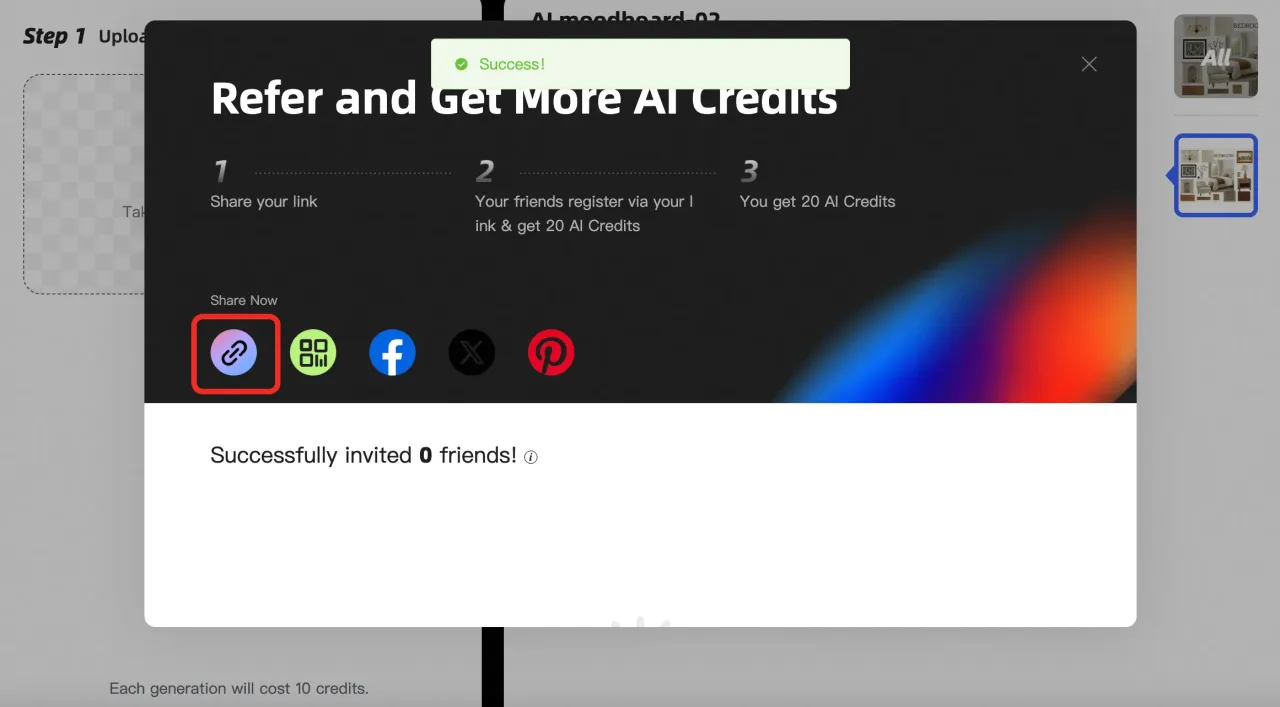Image resolution: width=1280 pixels, height=707 pixels.
Task: Click 'Your friends register via your link' text
Action: (584, 213)
